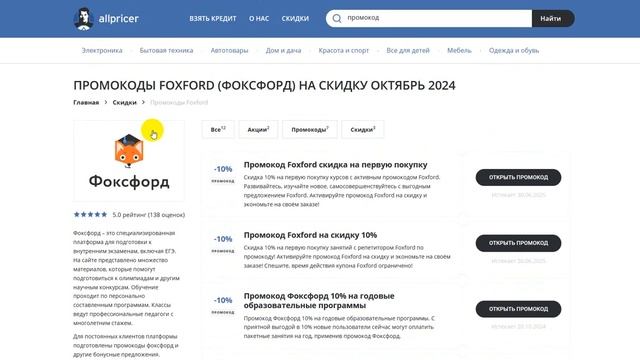Screen dimensions: 640x360
Task: Go to Скидки breadcrumb link
Action: [124, 102]
